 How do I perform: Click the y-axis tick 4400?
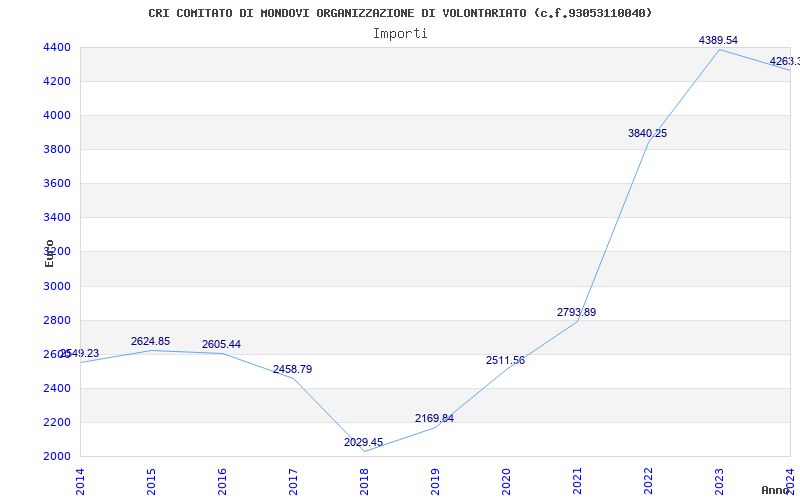[x=57, y=47]
